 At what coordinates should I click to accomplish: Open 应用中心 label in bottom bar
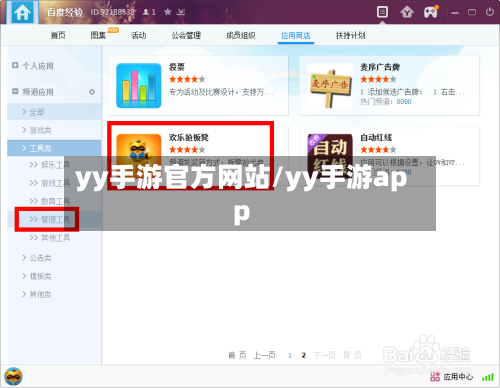[458, 377]
